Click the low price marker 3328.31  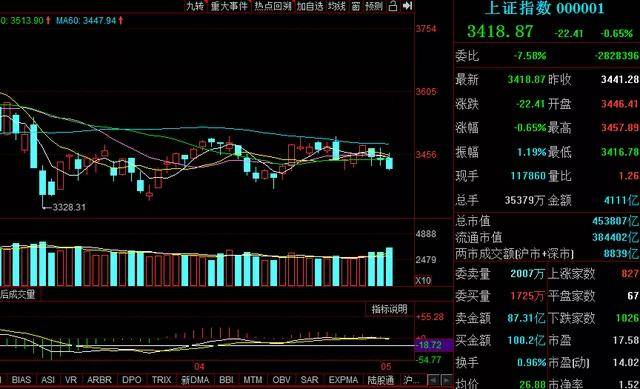coord(69,207)
